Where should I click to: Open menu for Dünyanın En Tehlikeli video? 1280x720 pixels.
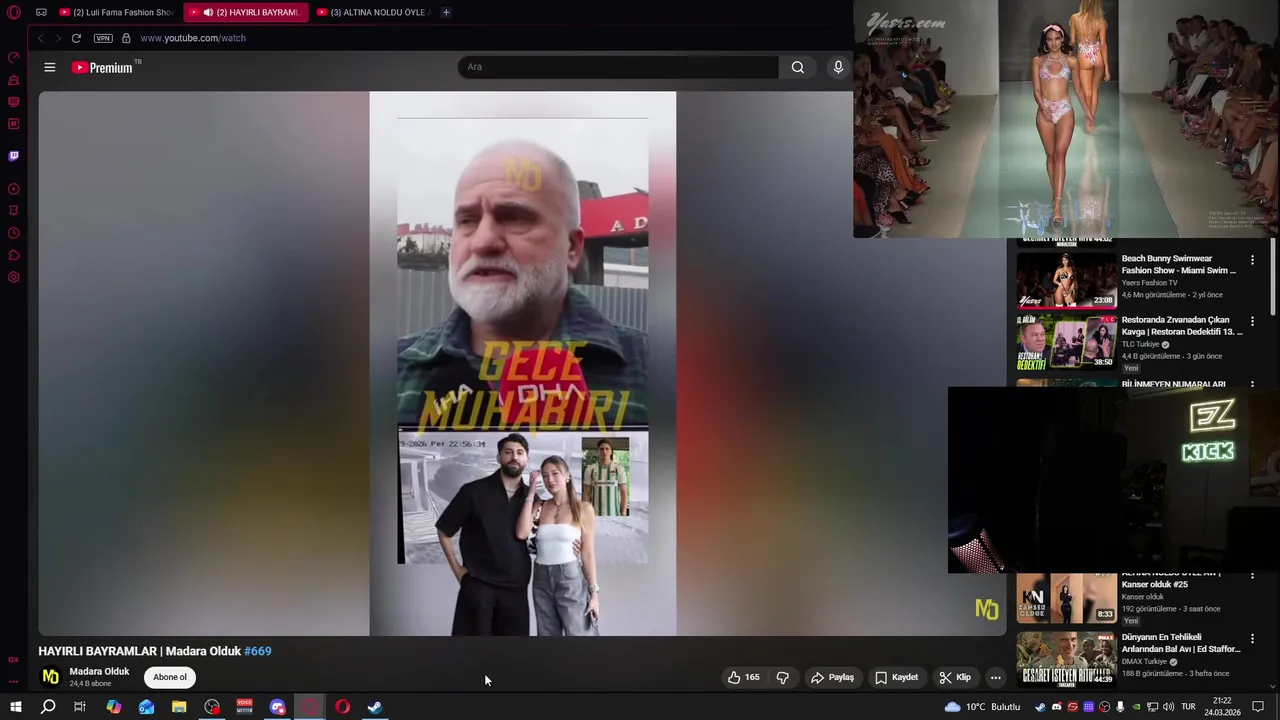(1252, 638)
